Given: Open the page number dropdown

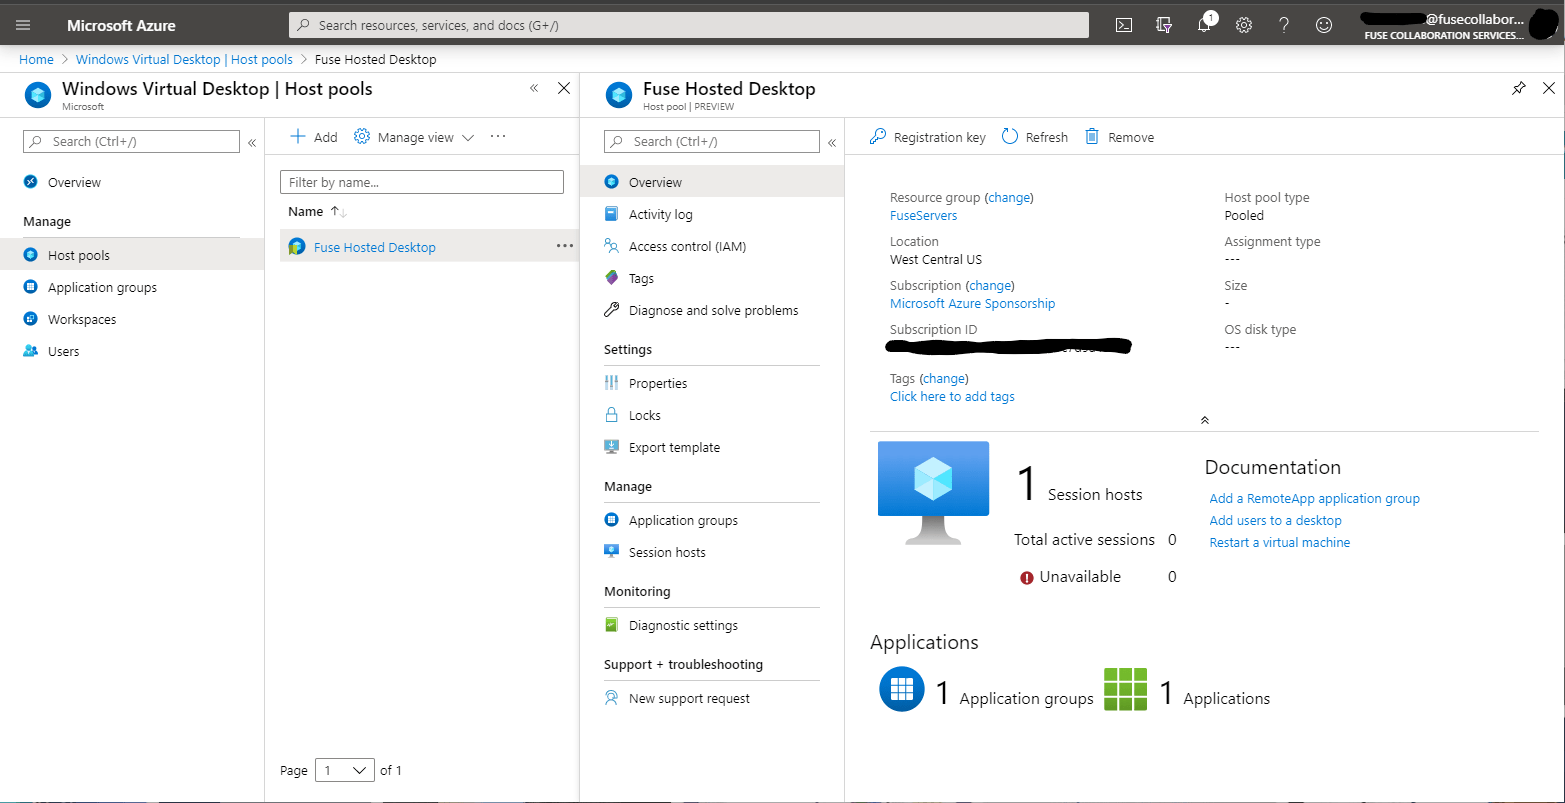Looking at the screenshot, I should coord(345,770).
